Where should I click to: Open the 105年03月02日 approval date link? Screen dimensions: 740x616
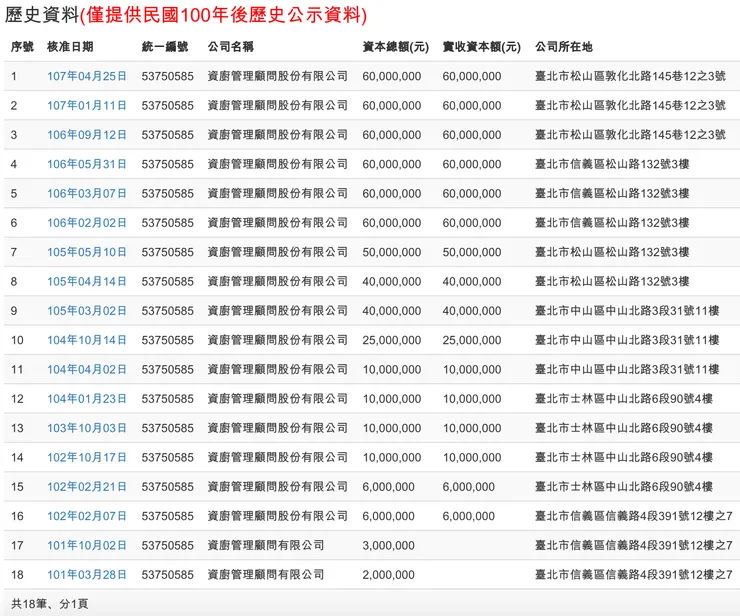(87, 311)
